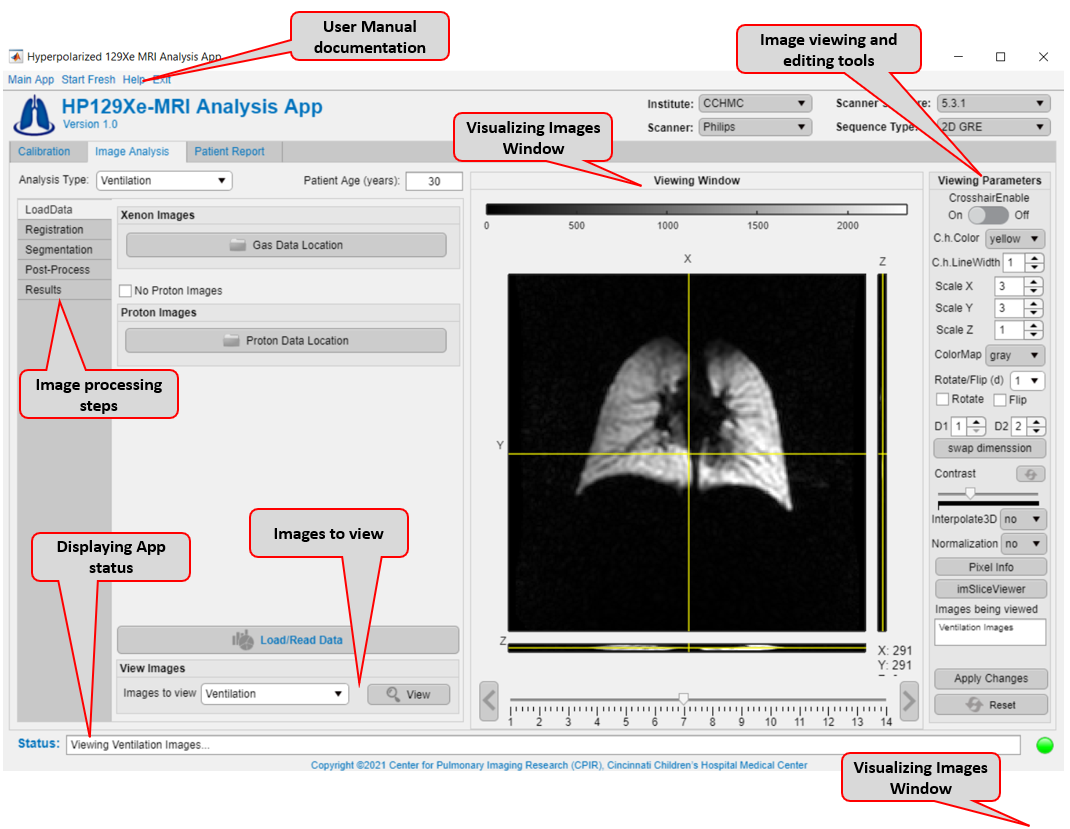The image size is (1070, 829).
Task: Open the Calibration tab
Action: [x=44, y=152]
